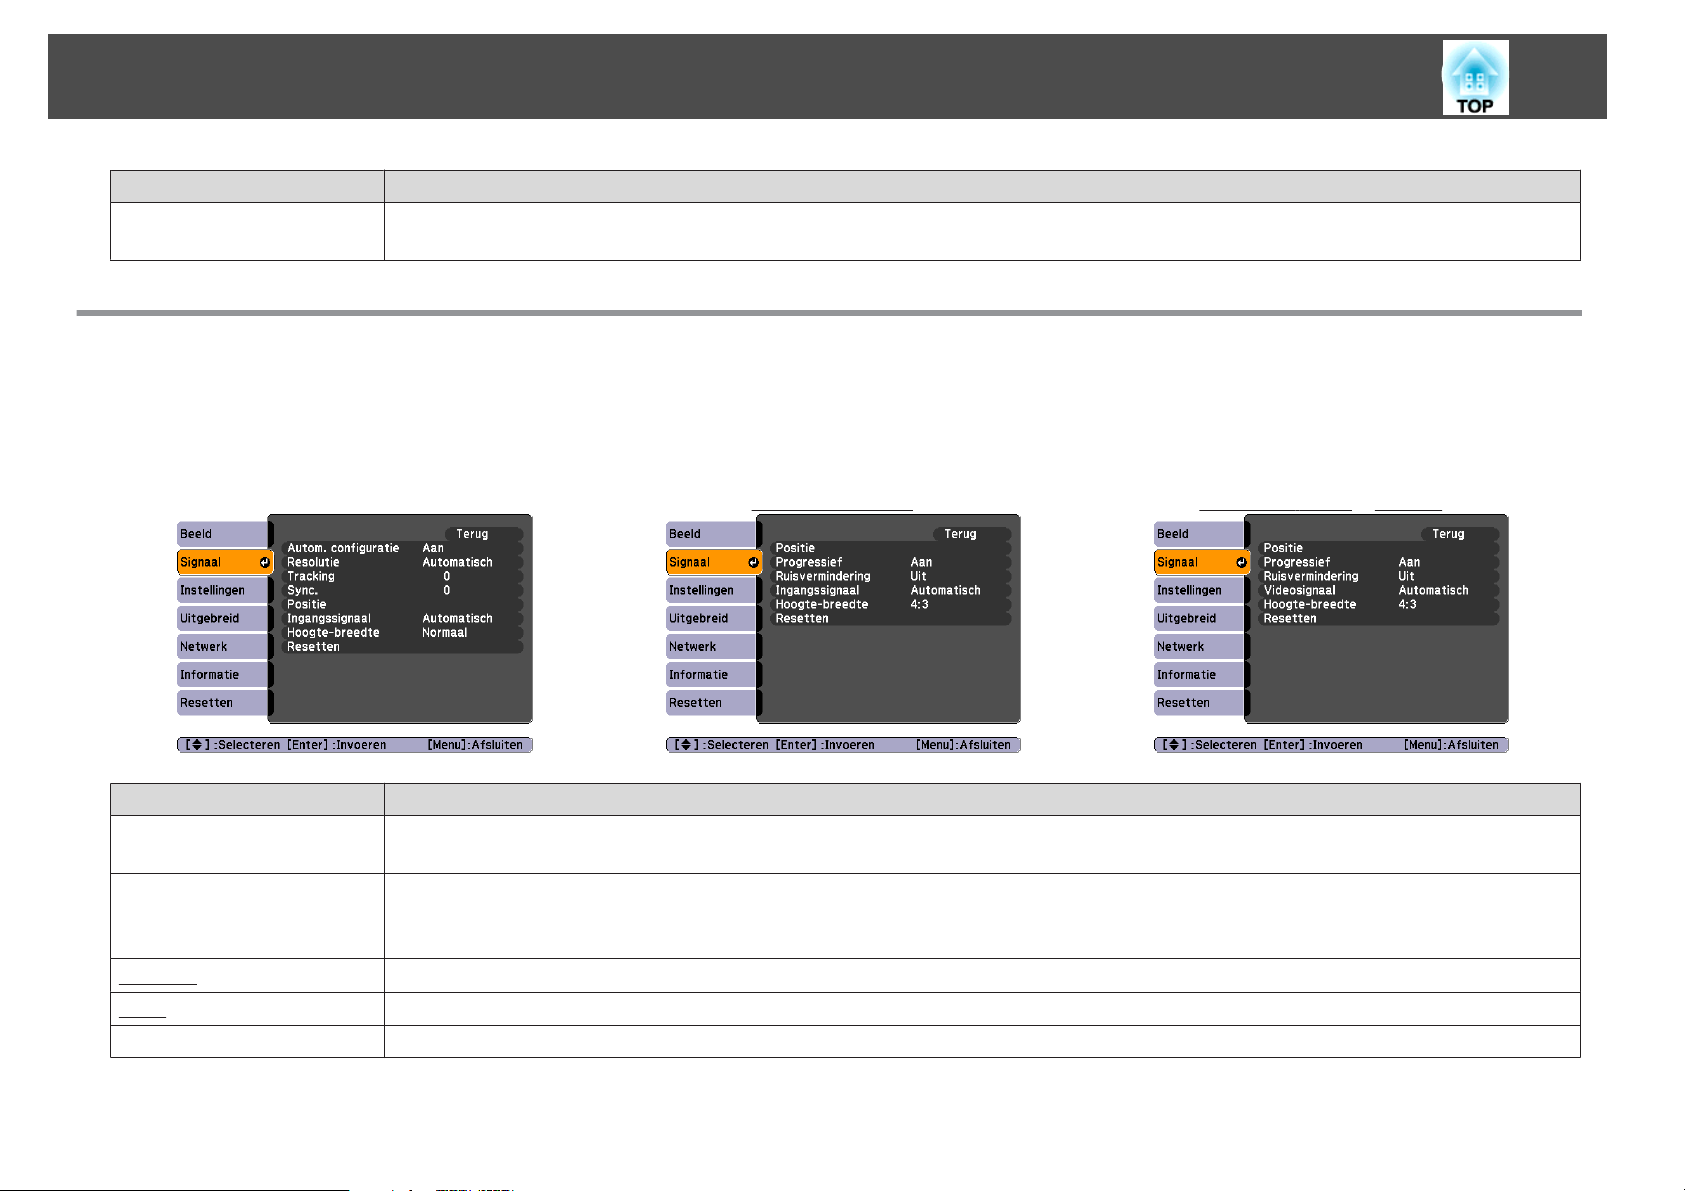Select Beeld tab in the middle menu screenshot
This screenshot has height=1191, width=1685.
click(x=712, y=534)
